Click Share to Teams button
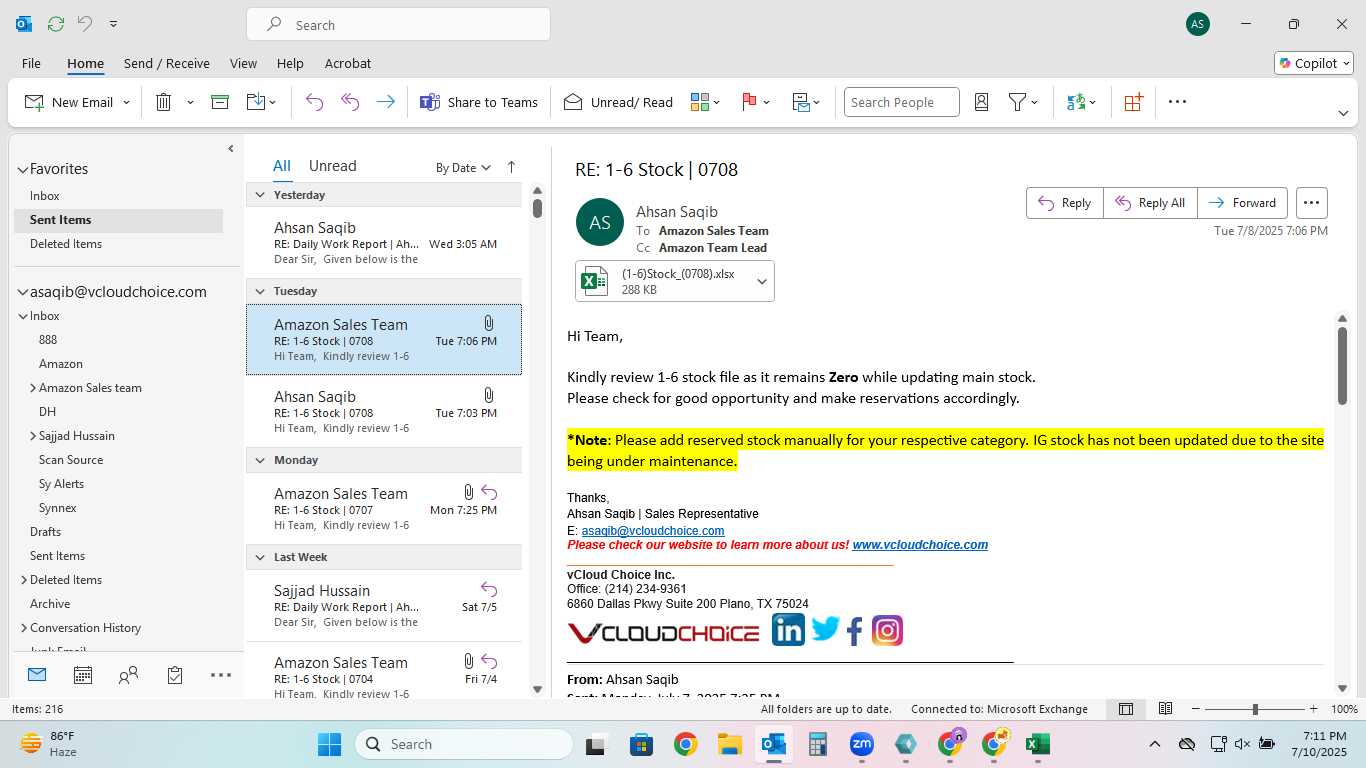The width and height of the screenshot is (1366, 768). coord(478,102)
